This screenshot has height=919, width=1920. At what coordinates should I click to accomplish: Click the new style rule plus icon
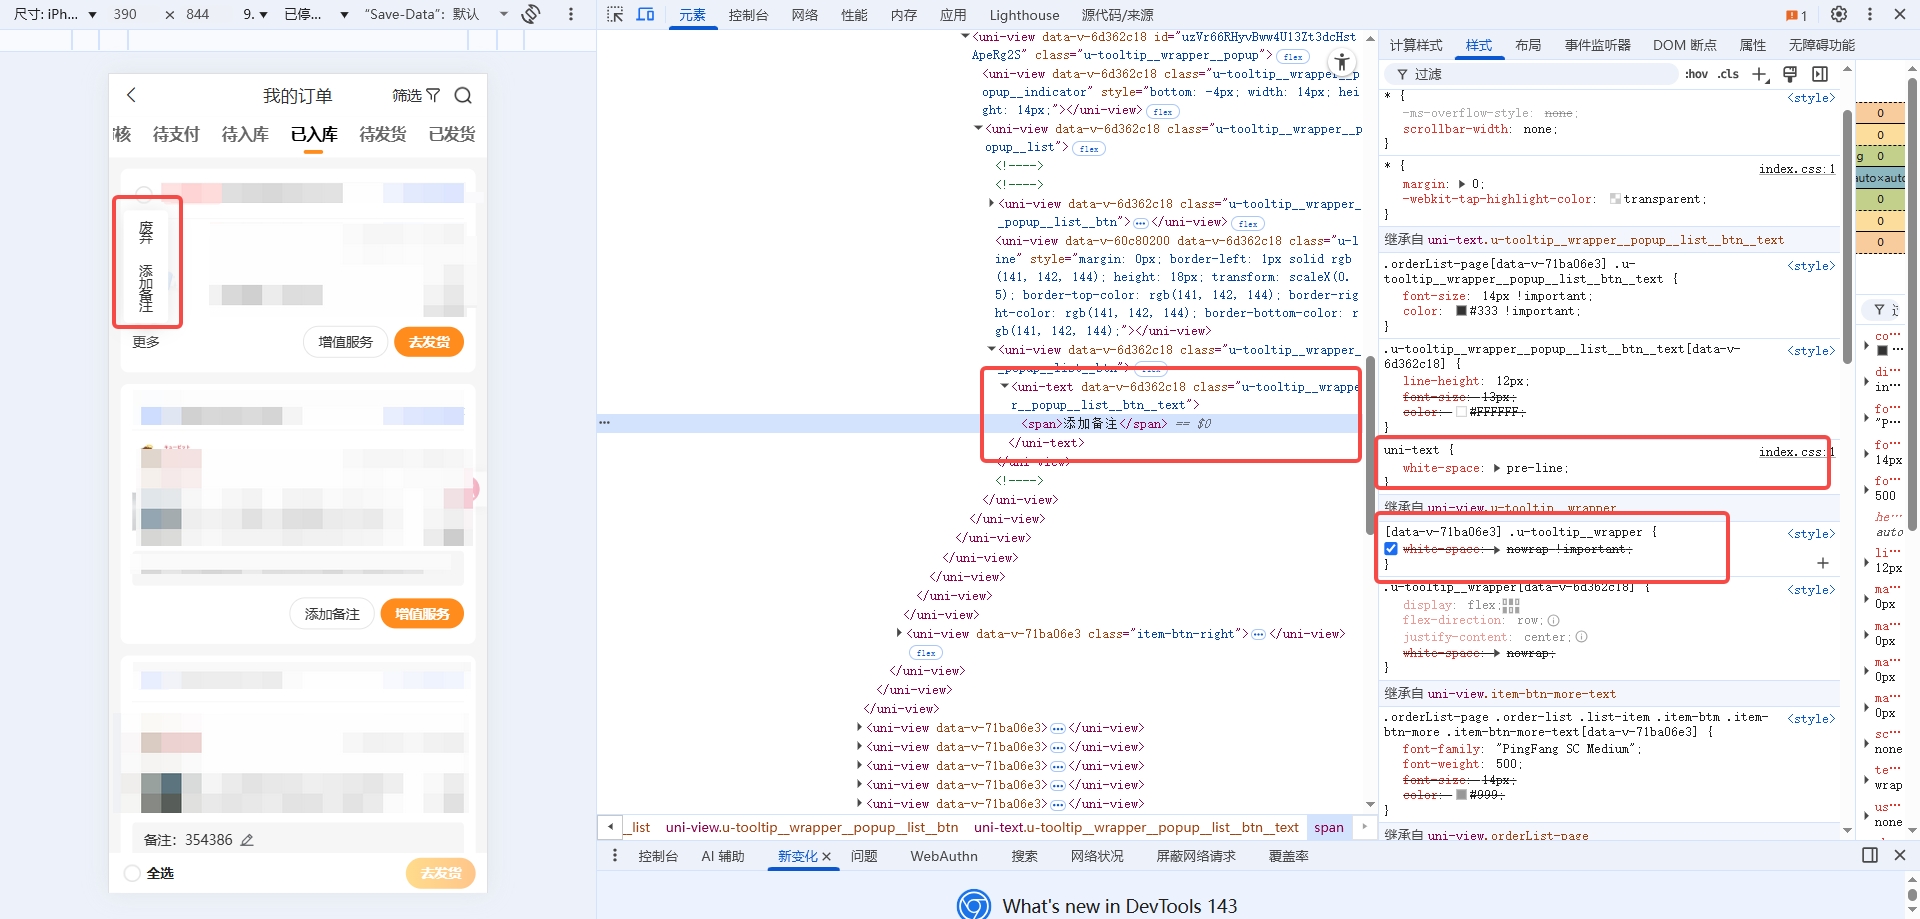click(1760, 74)
